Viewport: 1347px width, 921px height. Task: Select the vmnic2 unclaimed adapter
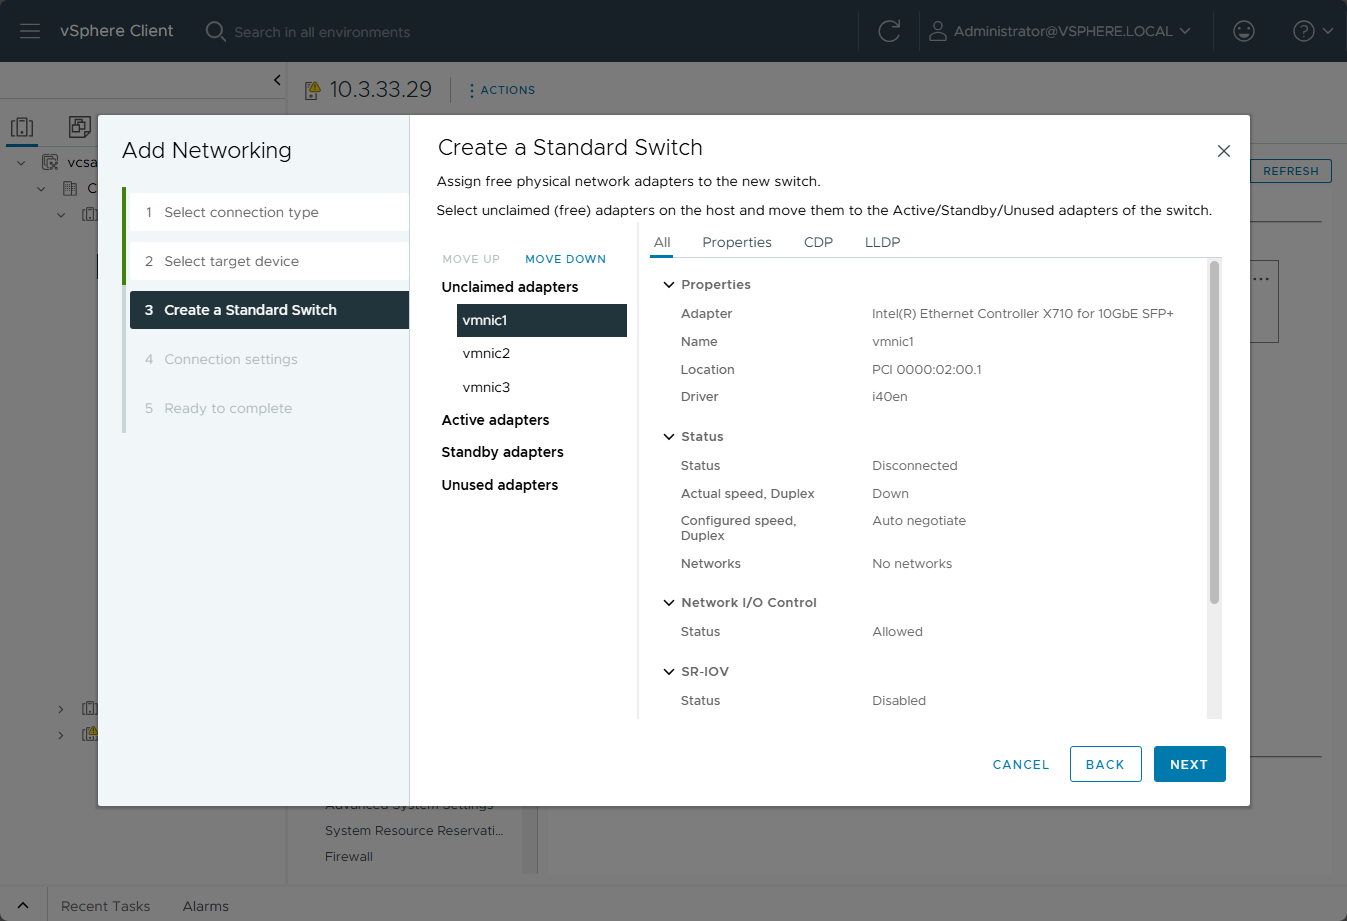[x=487, y=353]
